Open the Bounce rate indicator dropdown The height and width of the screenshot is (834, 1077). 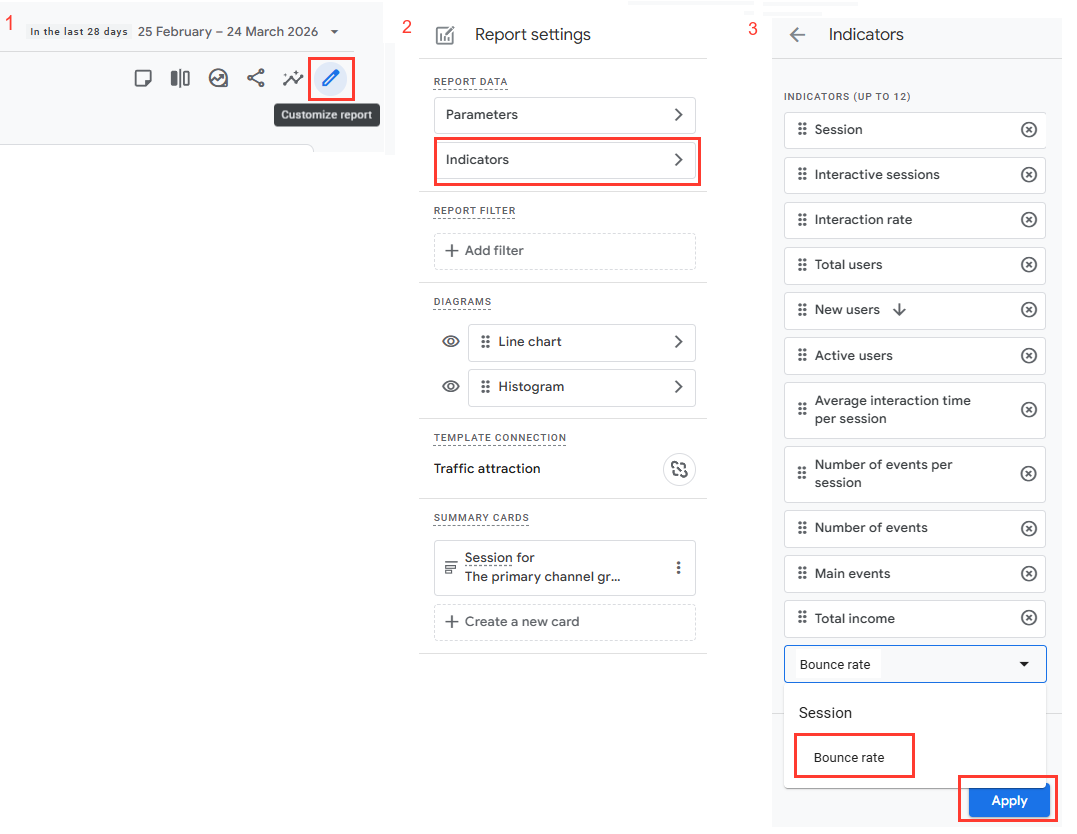1023,663
